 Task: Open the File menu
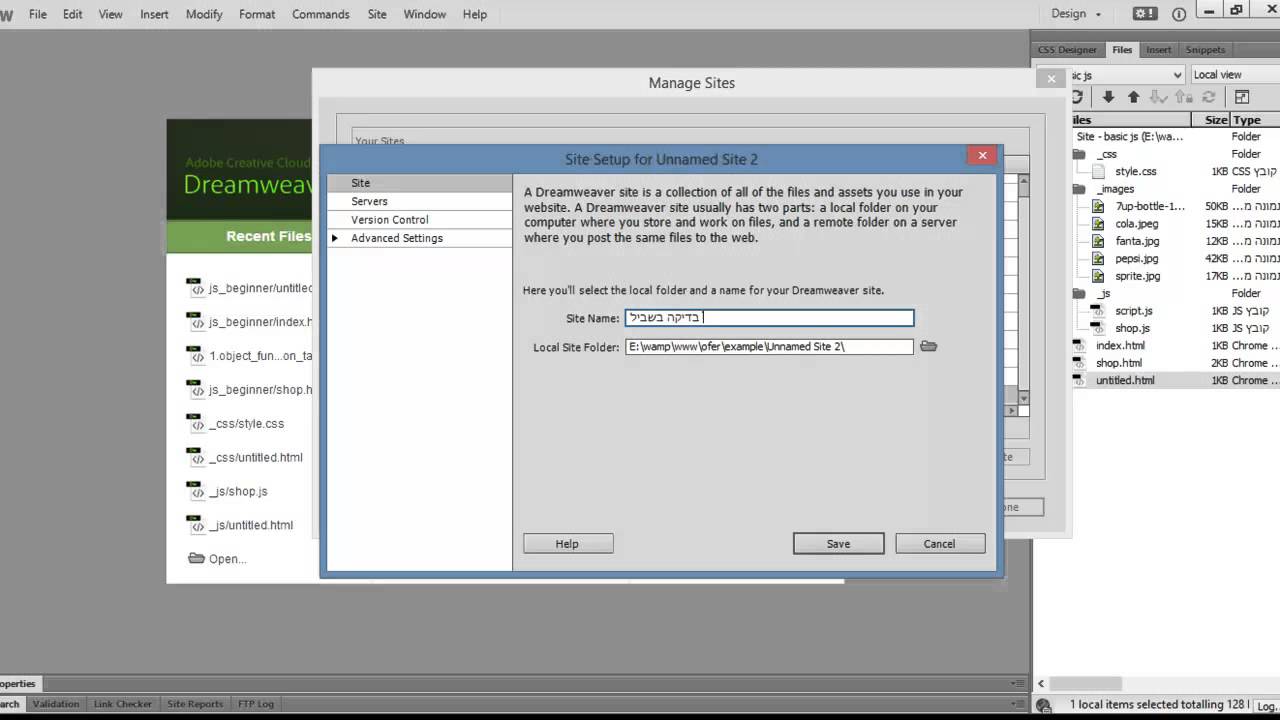[x=38, y=14]
